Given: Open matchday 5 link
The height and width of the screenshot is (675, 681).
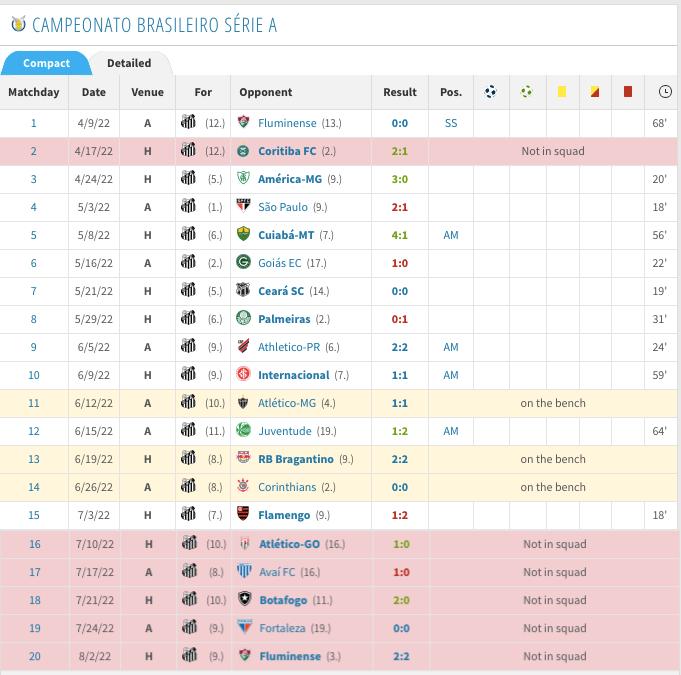Looking at the screenshot, I should pyautogui.click(x=33, y=235).
